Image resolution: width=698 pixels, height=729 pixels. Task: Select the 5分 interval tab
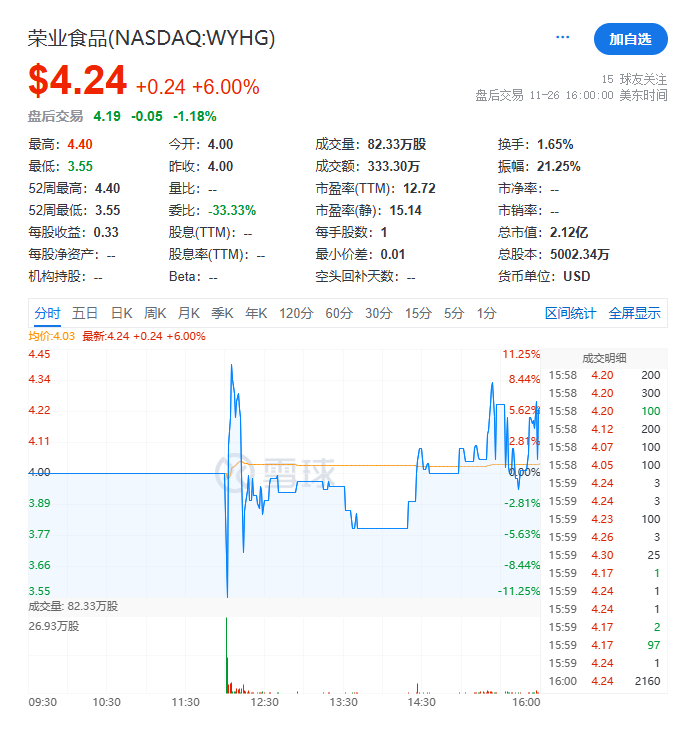coord(454,313)
